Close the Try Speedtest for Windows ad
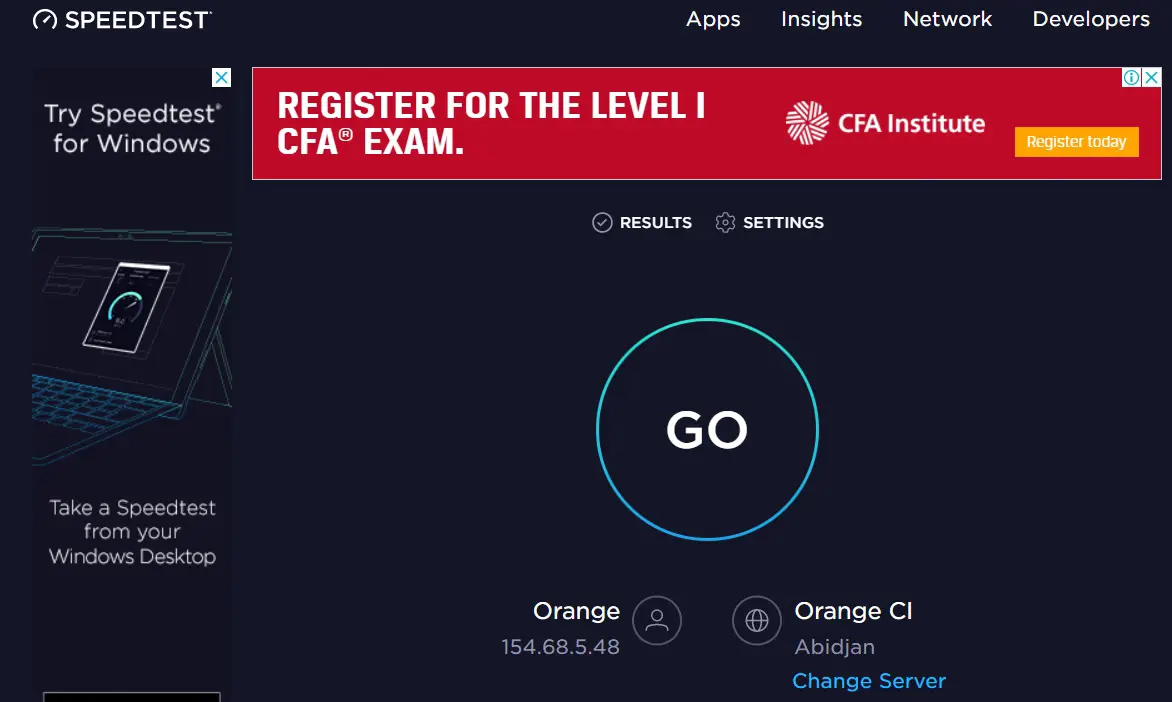1172x702 pixels. point(222,78)
